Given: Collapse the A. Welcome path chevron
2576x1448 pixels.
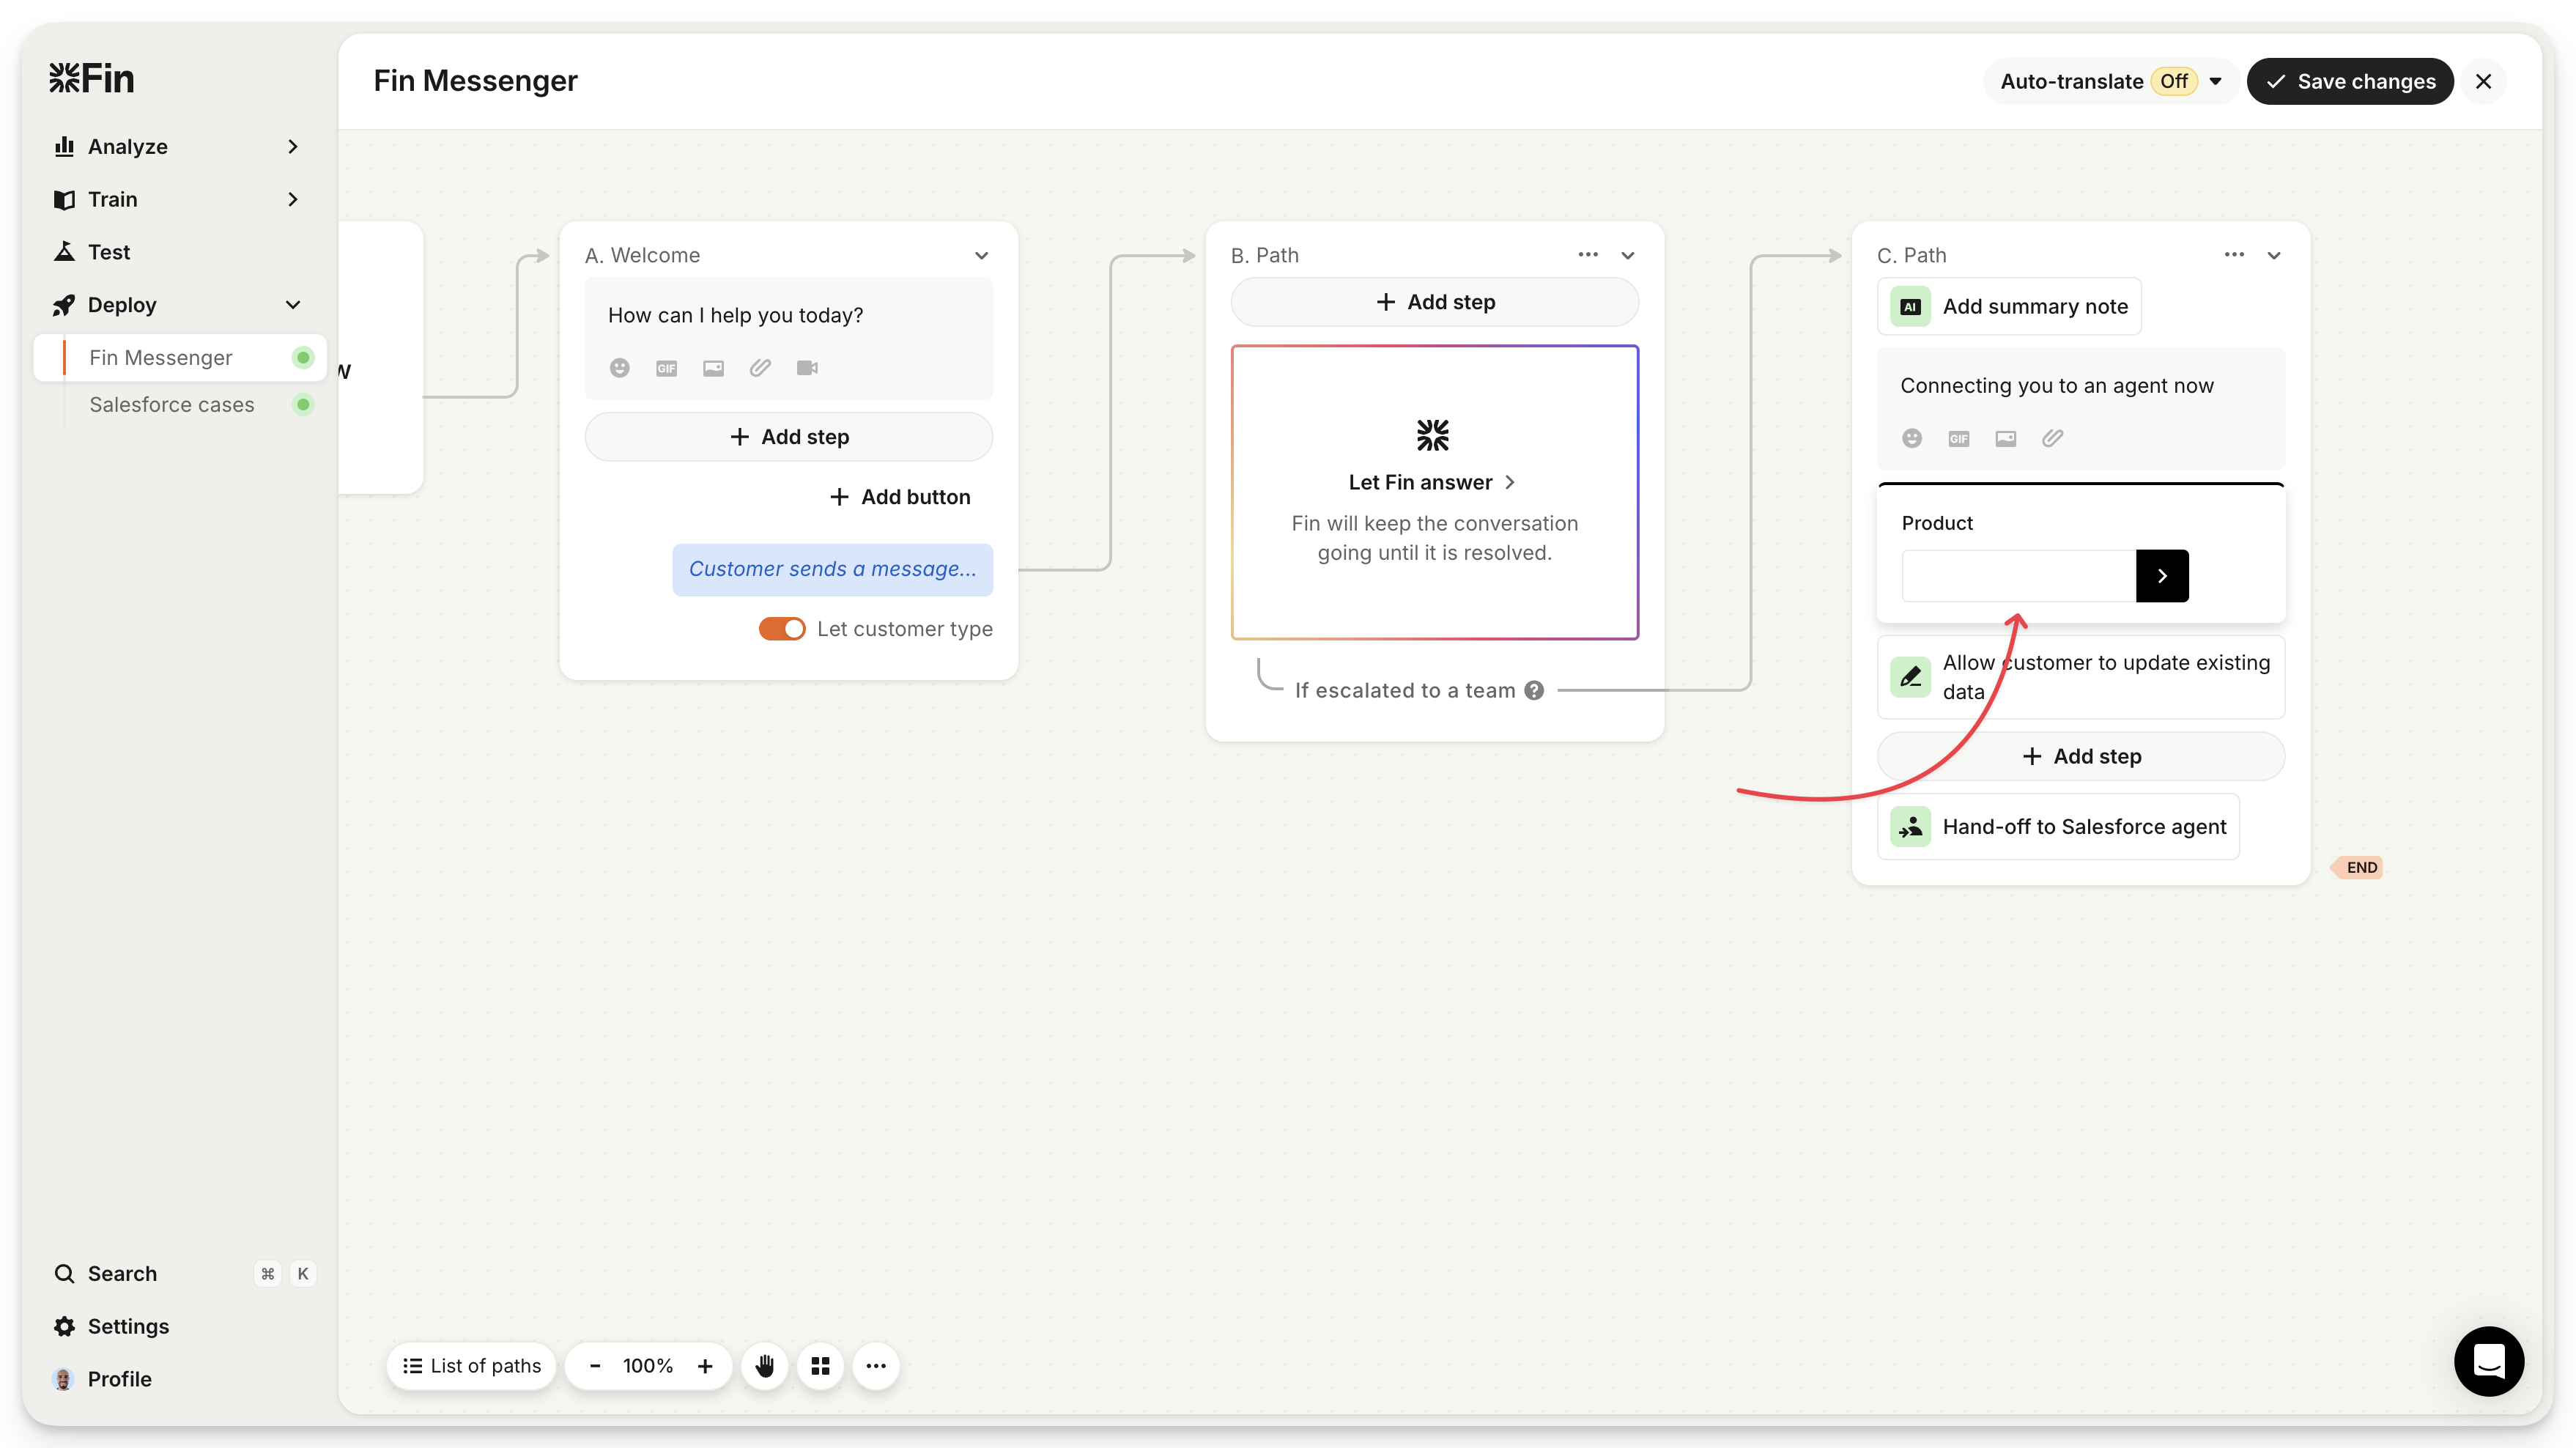Looking at the screenshot, I should click(981, 256).
